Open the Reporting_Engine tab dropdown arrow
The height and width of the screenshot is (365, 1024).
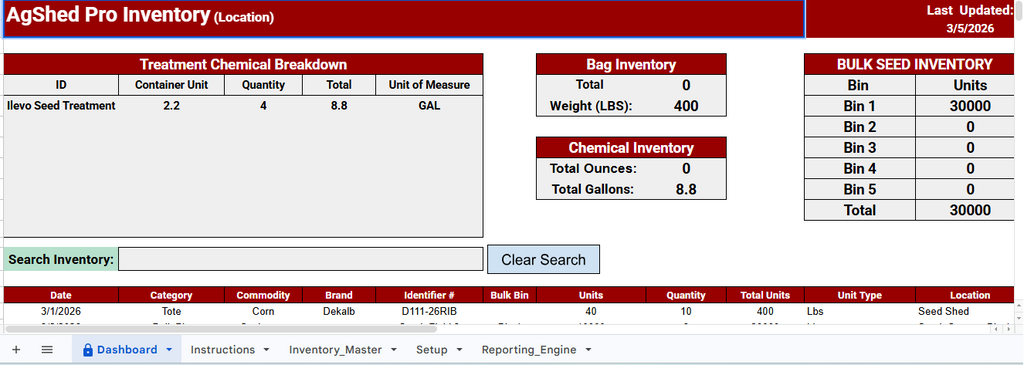click(588, 350)
